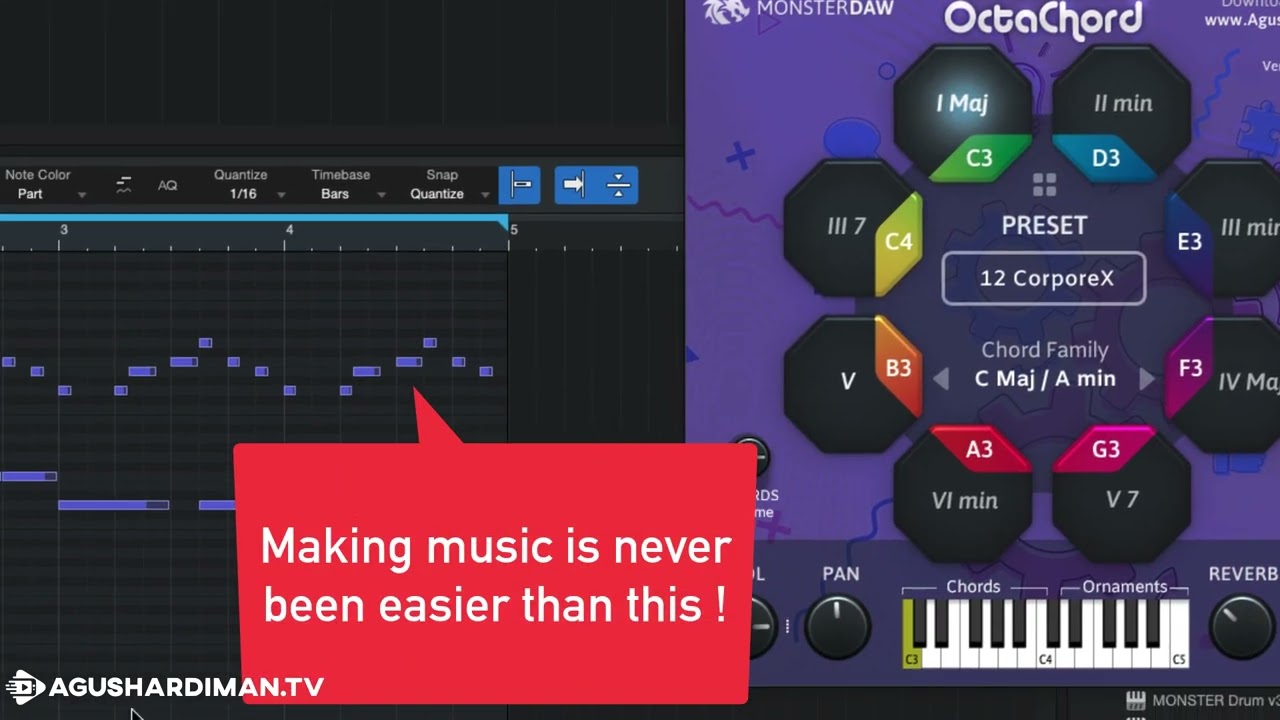Toggle the AQ auto quantize button

coord(167,185)
